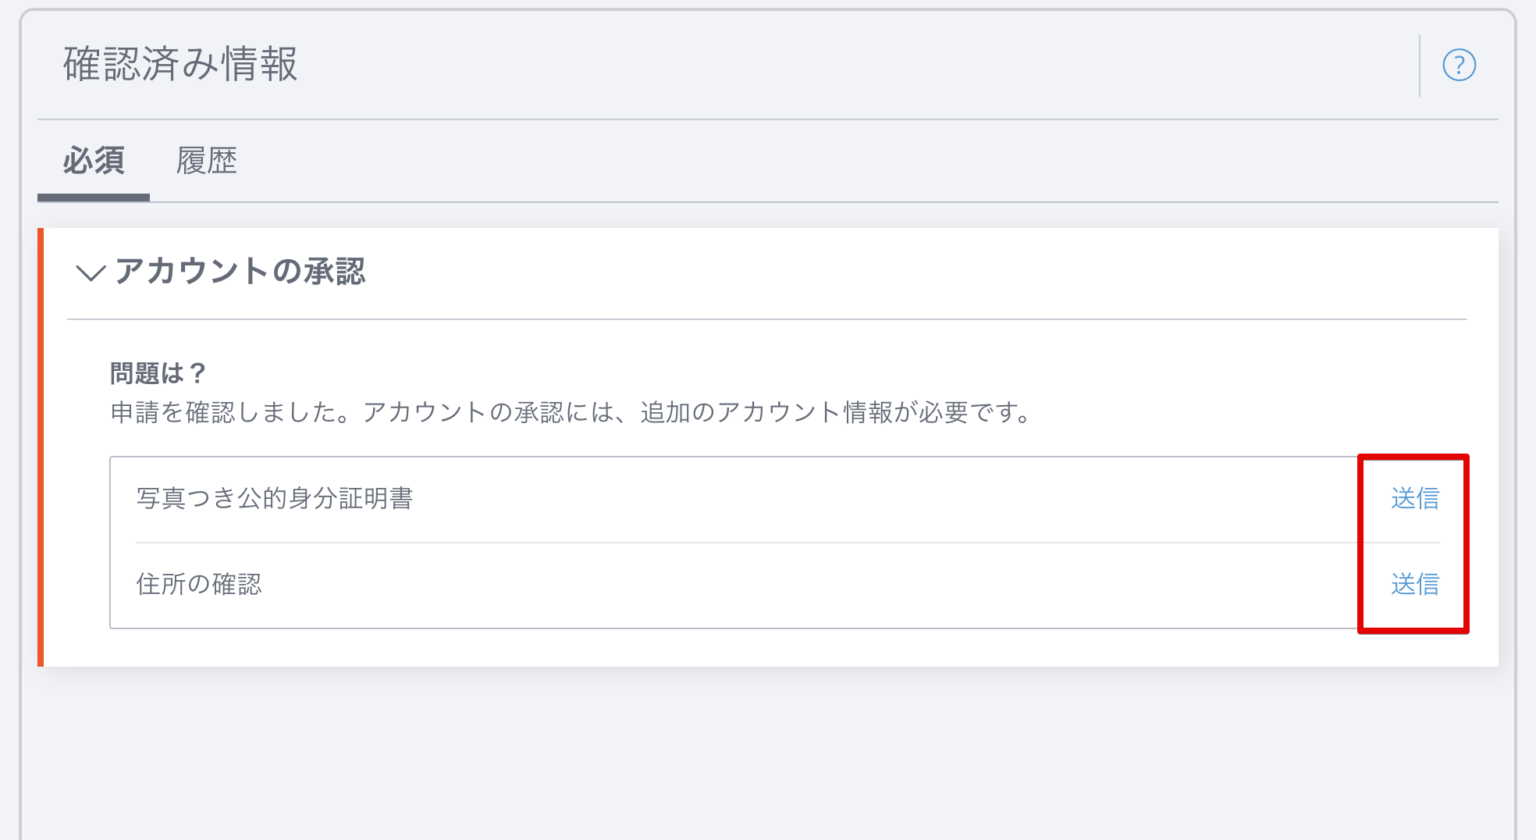Click the horizontal line under アカウントの承認 heading
The width and height of the screenshot is (1536, 840).
point(767,319)
